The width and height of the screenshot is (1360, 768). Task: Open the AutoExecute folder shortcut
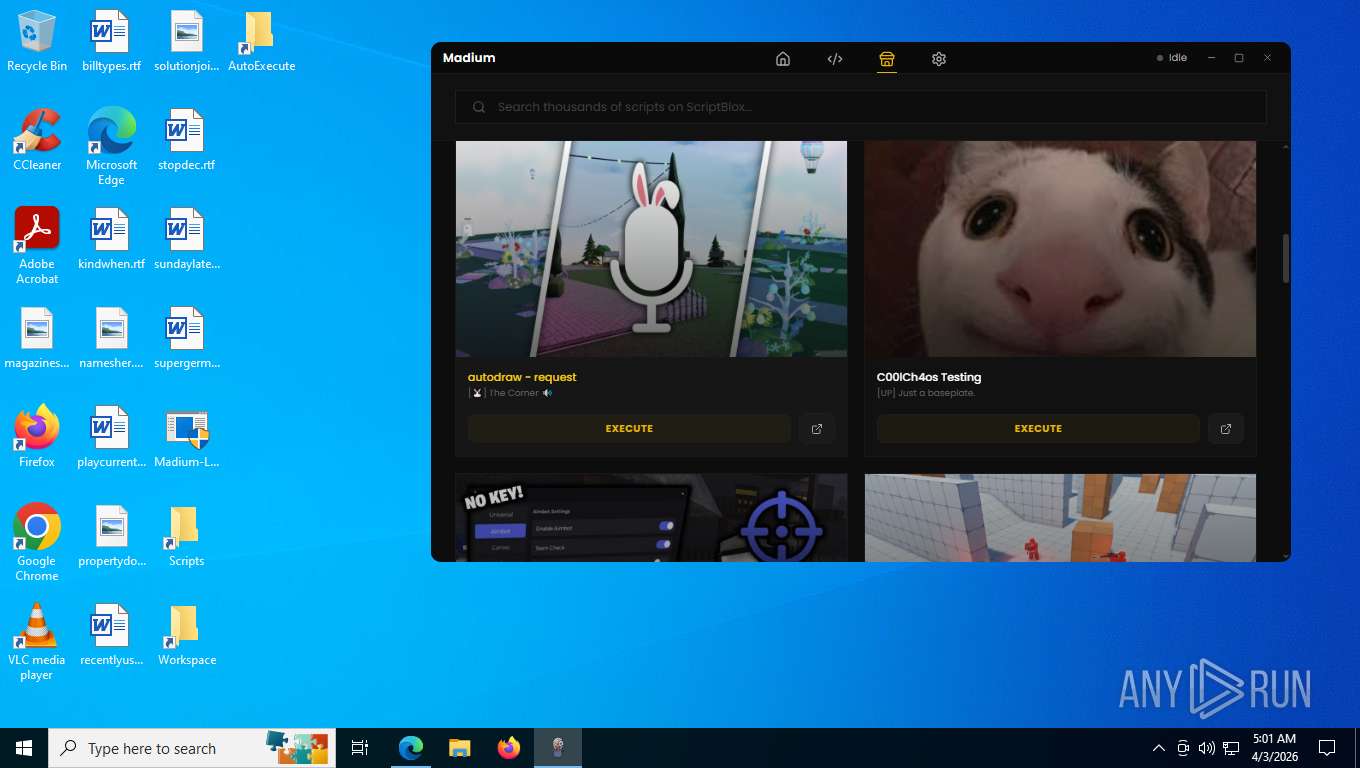261,41
